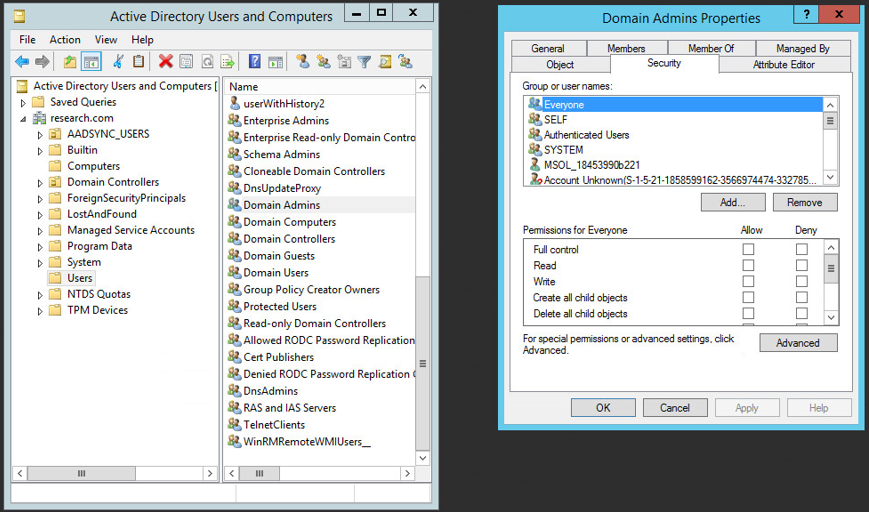Click the Back arrow toolbar icon
869x512 pixels.
(22, 62)
